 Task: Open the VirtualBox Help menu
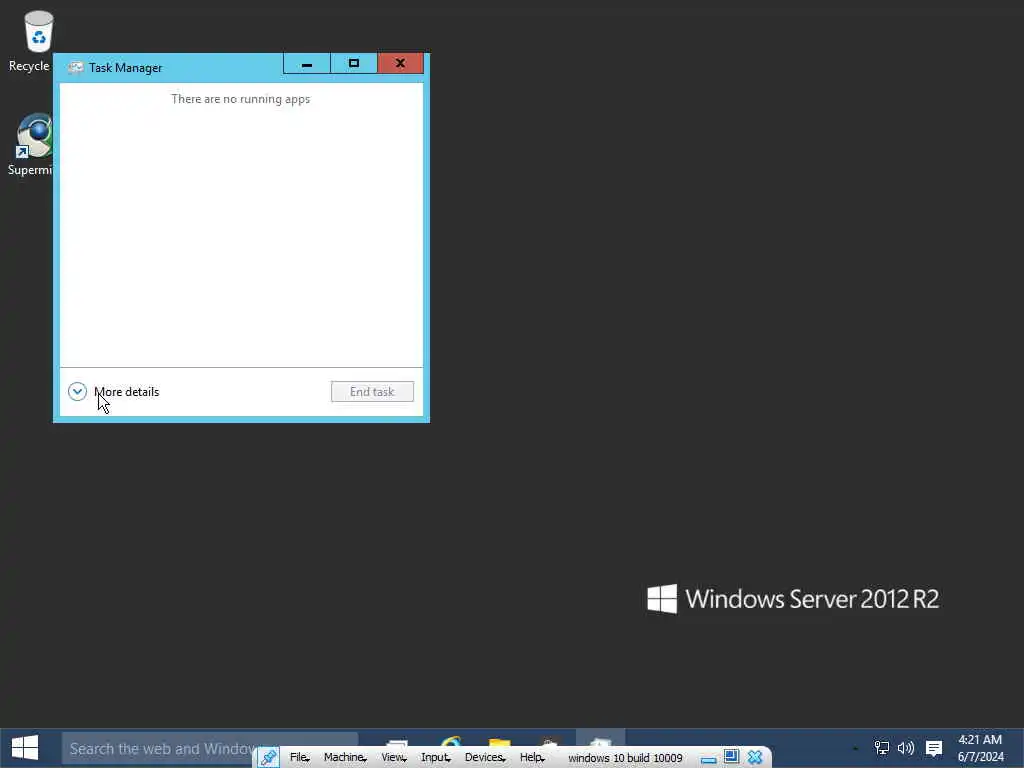[x=532, y=758]
